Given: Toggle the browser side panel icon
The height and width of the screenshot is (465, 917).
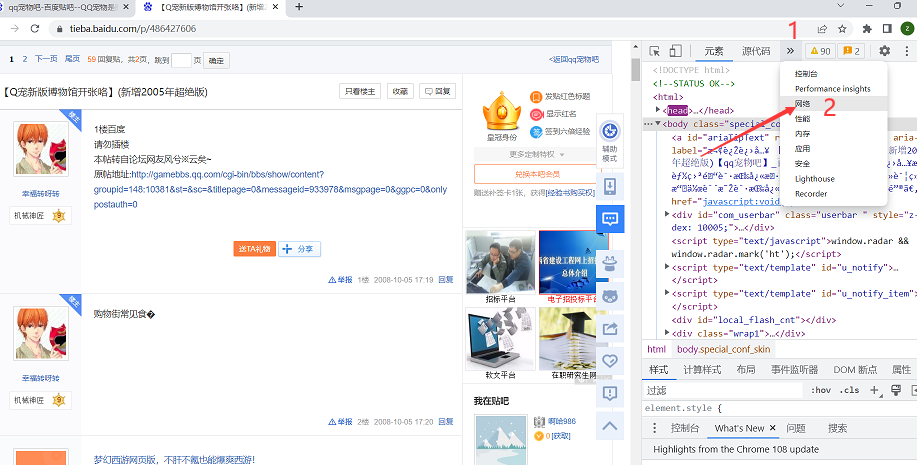Looking at the screenshot, I should click(x=887, y=29).
